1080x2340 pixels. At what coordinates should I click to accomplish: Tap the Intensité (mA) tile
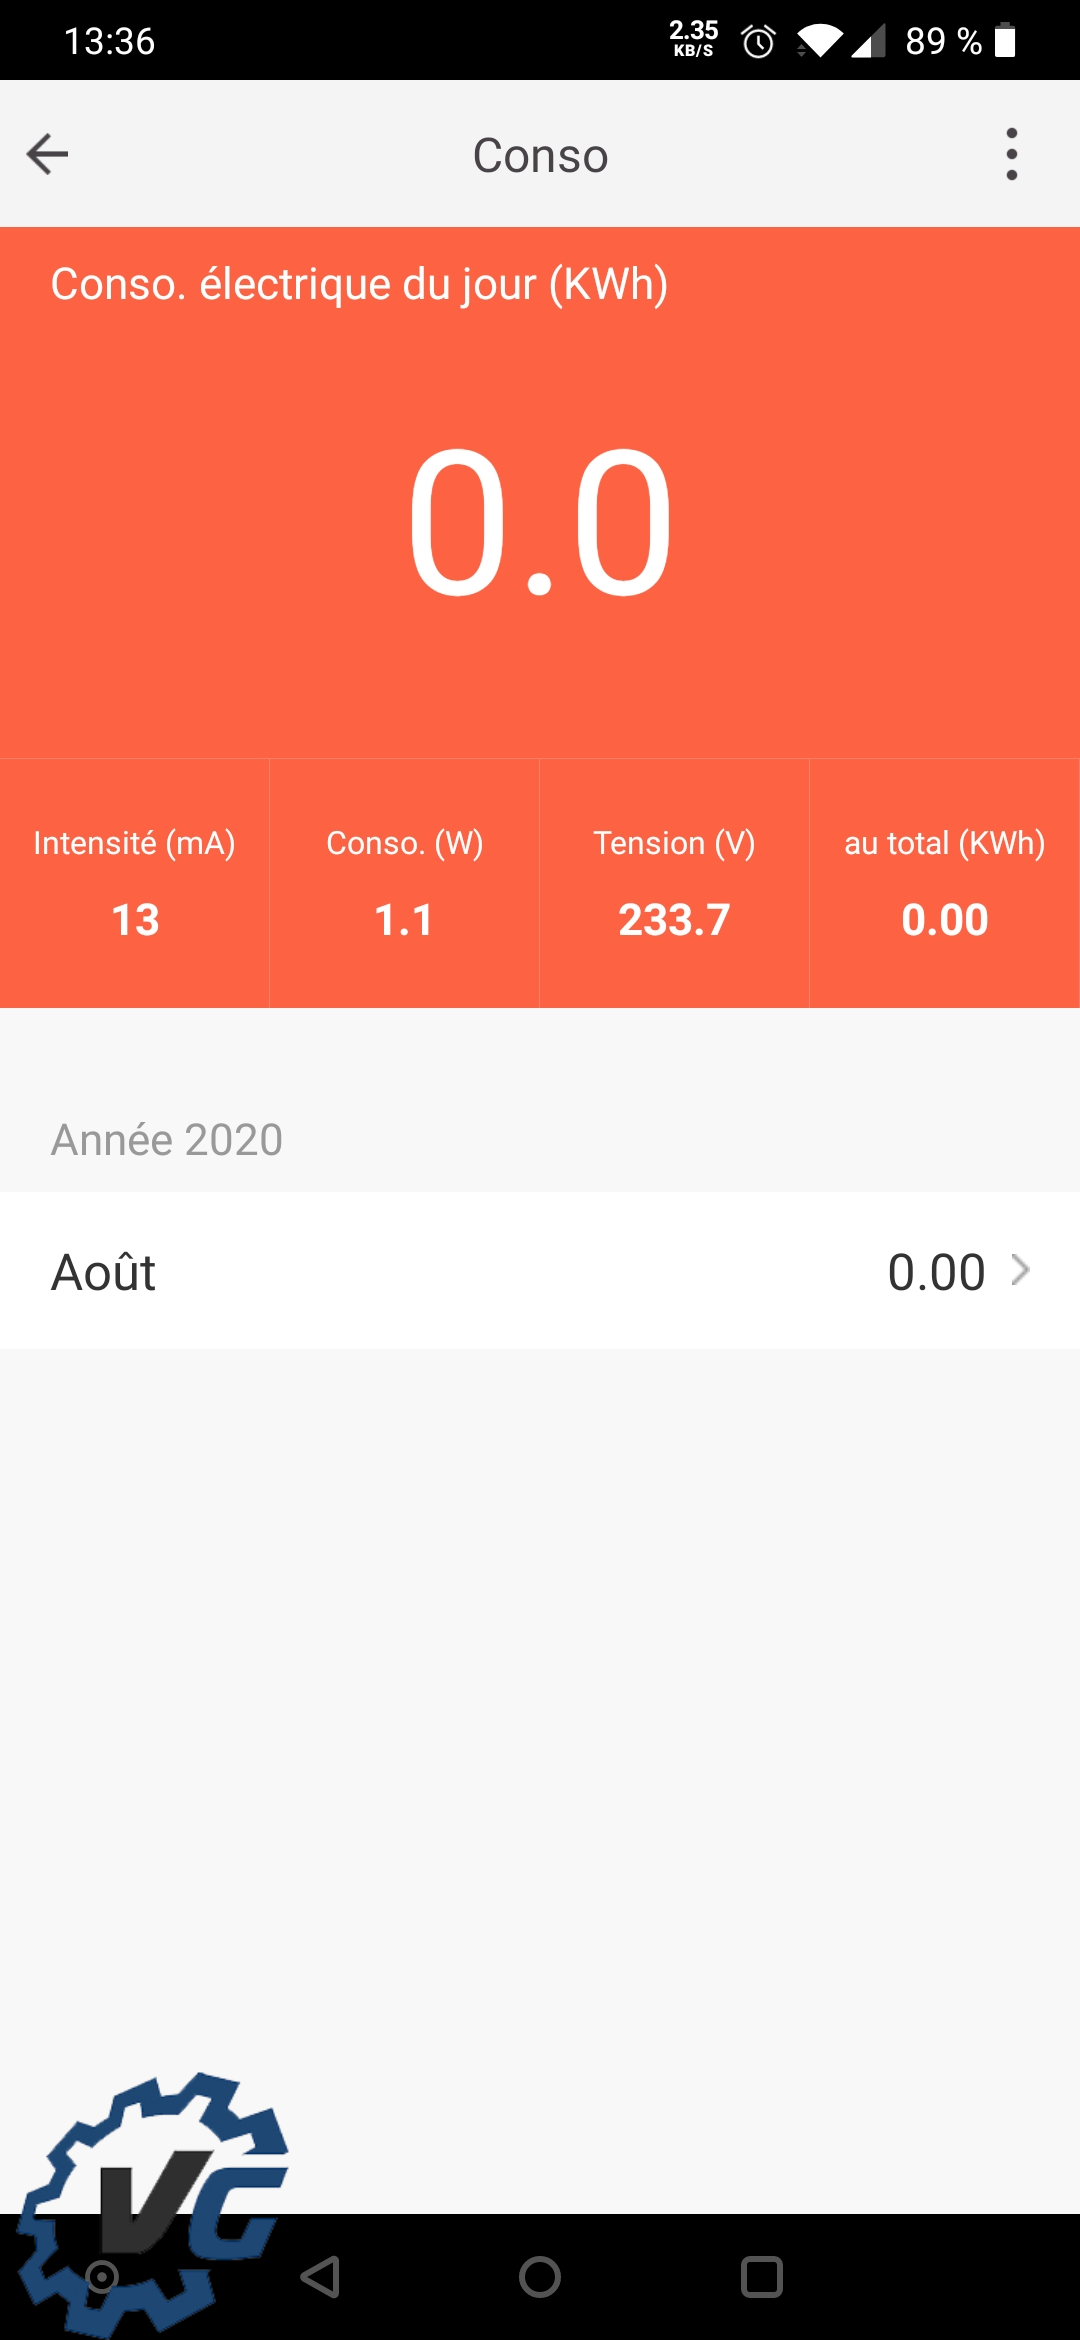point(135,883)
